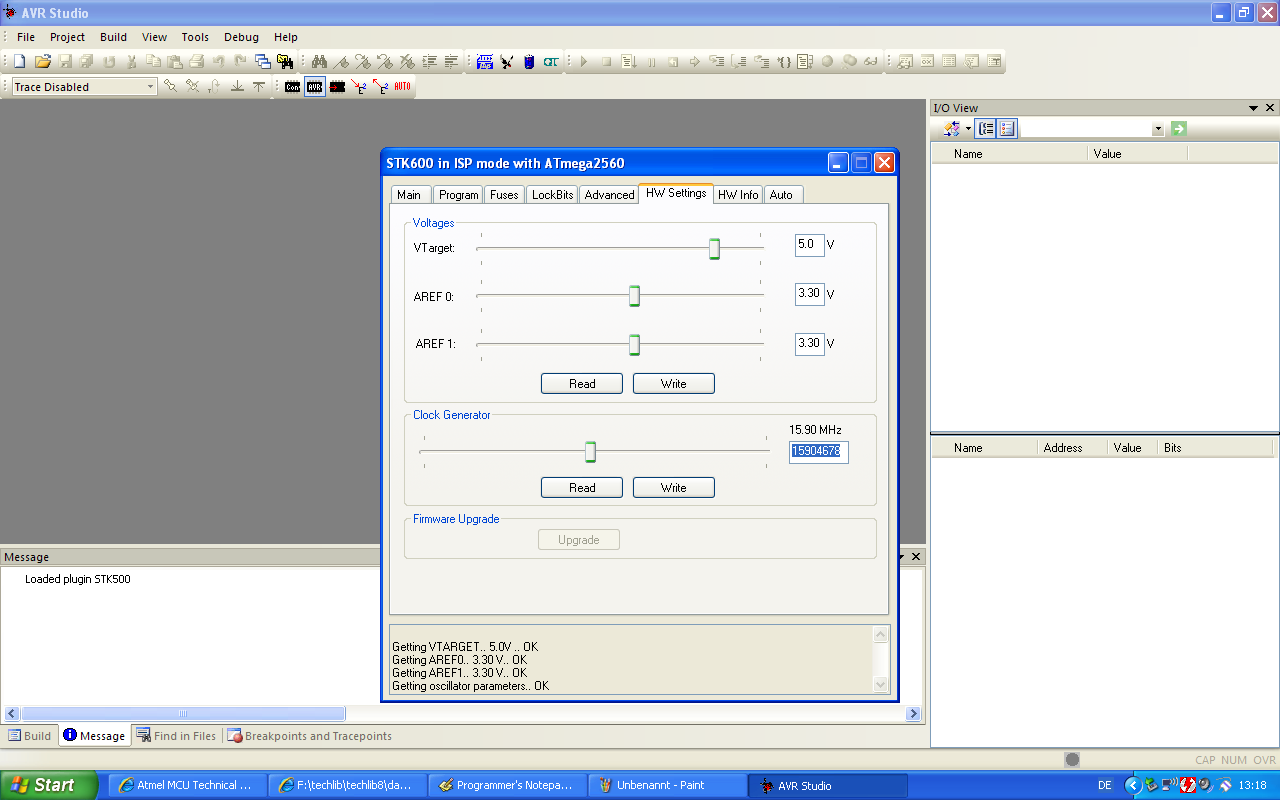Switch to Programmer's Notepad taskbar item
The image size is (1280, 800).
[x=507, y=785]
